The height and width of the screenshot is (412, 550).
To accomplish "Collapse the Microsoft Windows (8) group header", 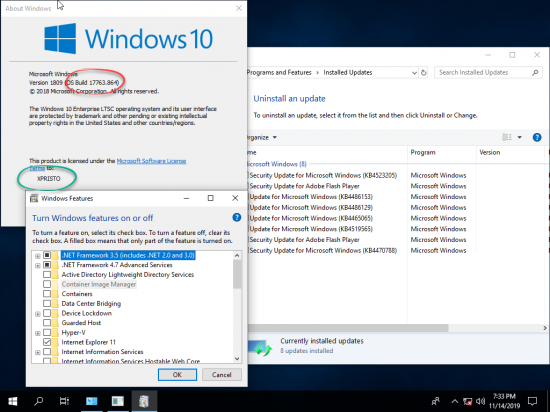I will [277, 164].
